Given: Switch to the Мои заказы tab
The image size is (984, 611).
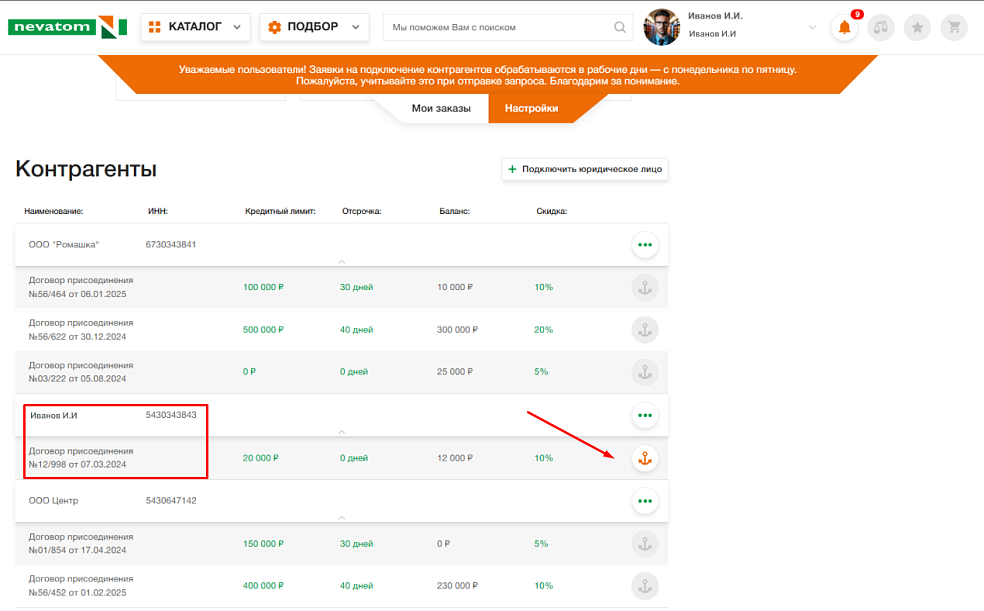Looking at the screenshot, I should coord(441,109).
